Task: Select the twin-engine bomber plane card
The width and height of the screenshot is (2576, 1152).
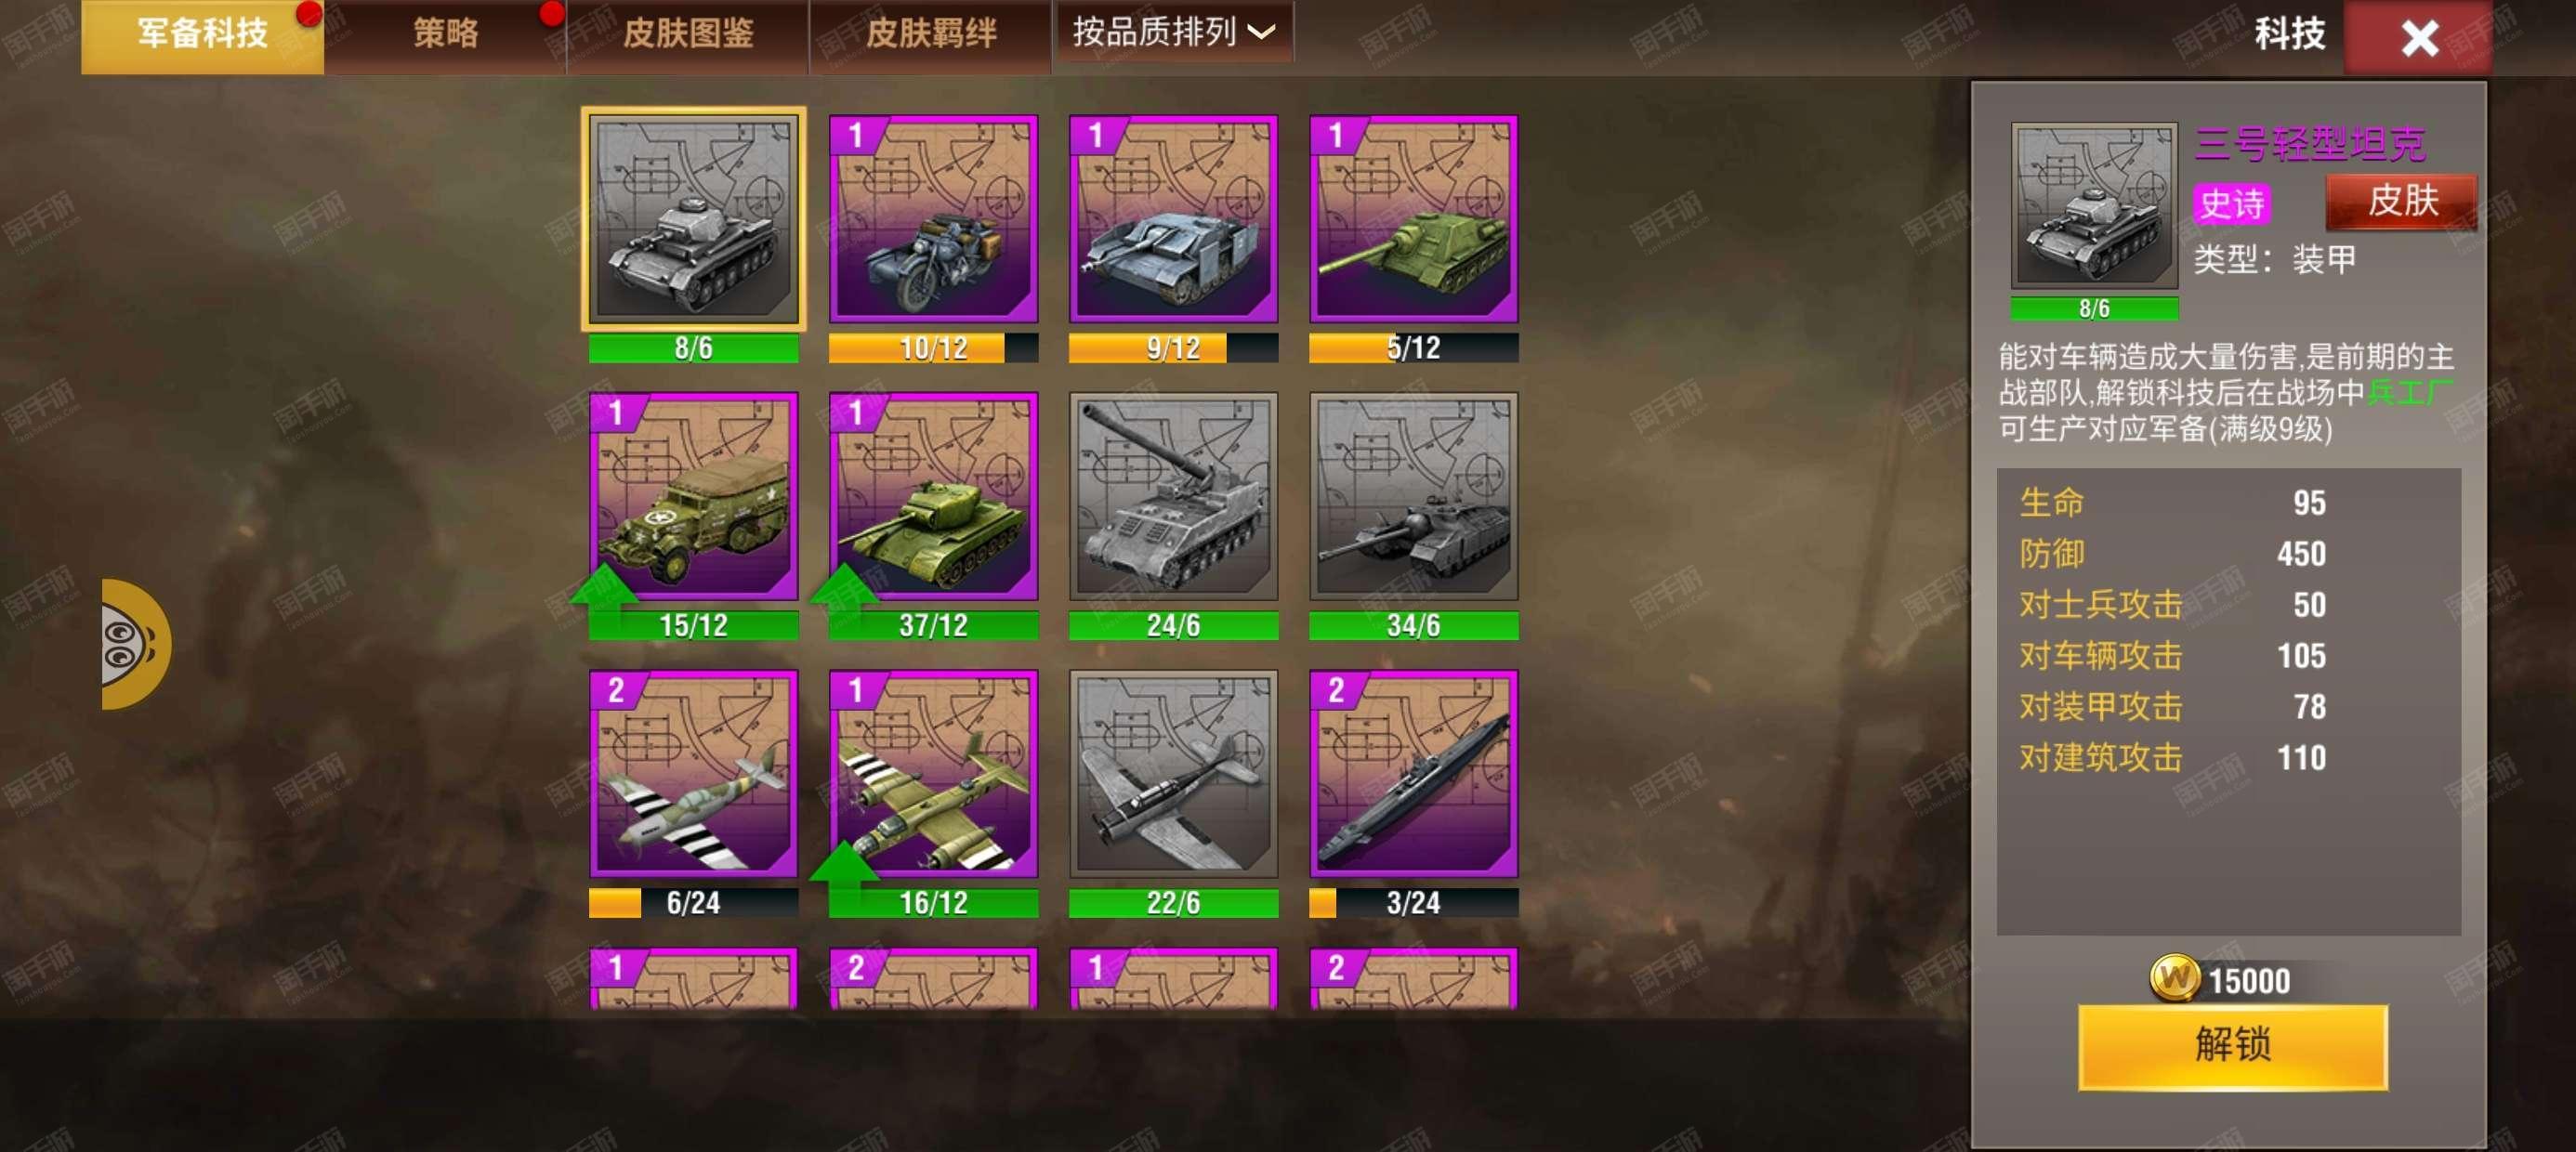Action: pyautogui.click(x=933, y=774)
